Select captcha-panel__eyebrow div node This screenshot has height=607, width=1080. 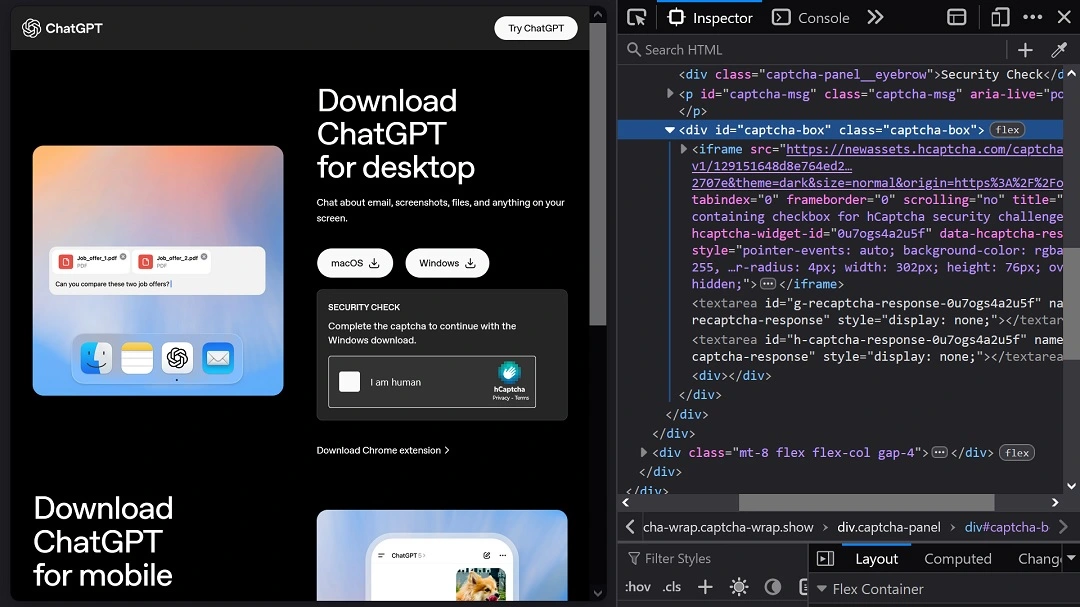pyautogui.click(x=871, y=74)
